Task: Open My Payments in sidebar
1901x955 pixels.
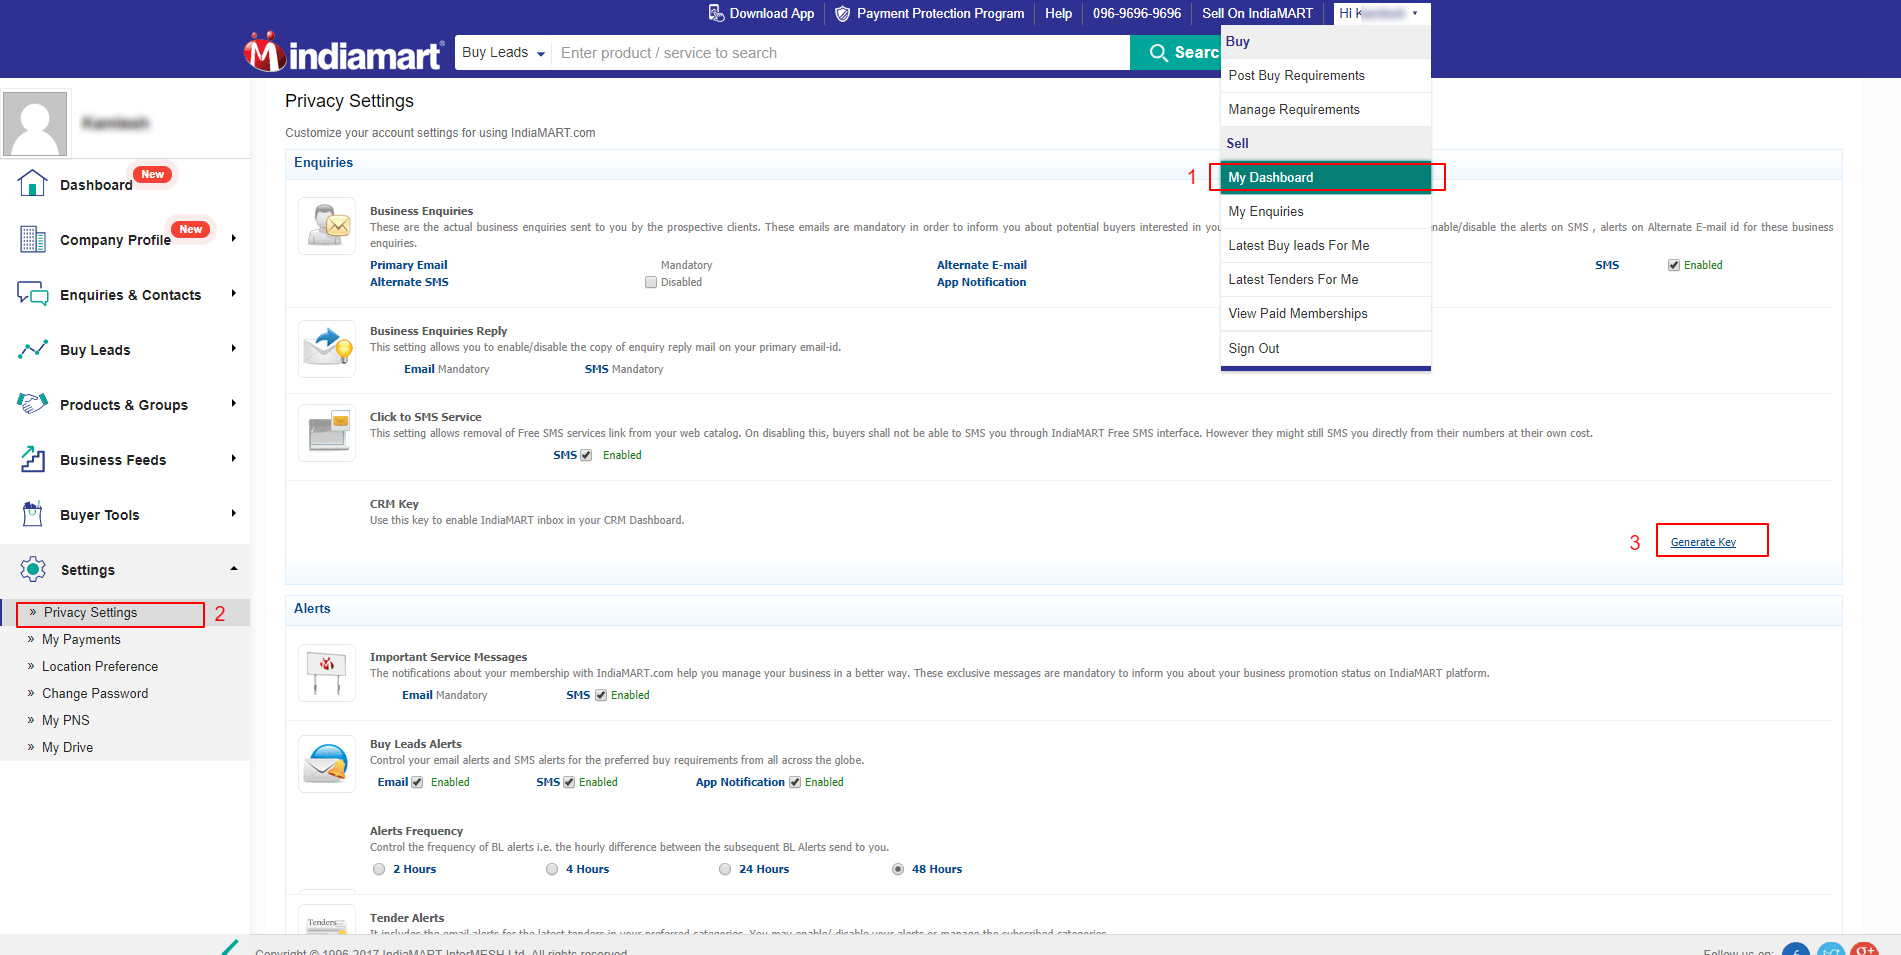Action: tap(81, 640)
